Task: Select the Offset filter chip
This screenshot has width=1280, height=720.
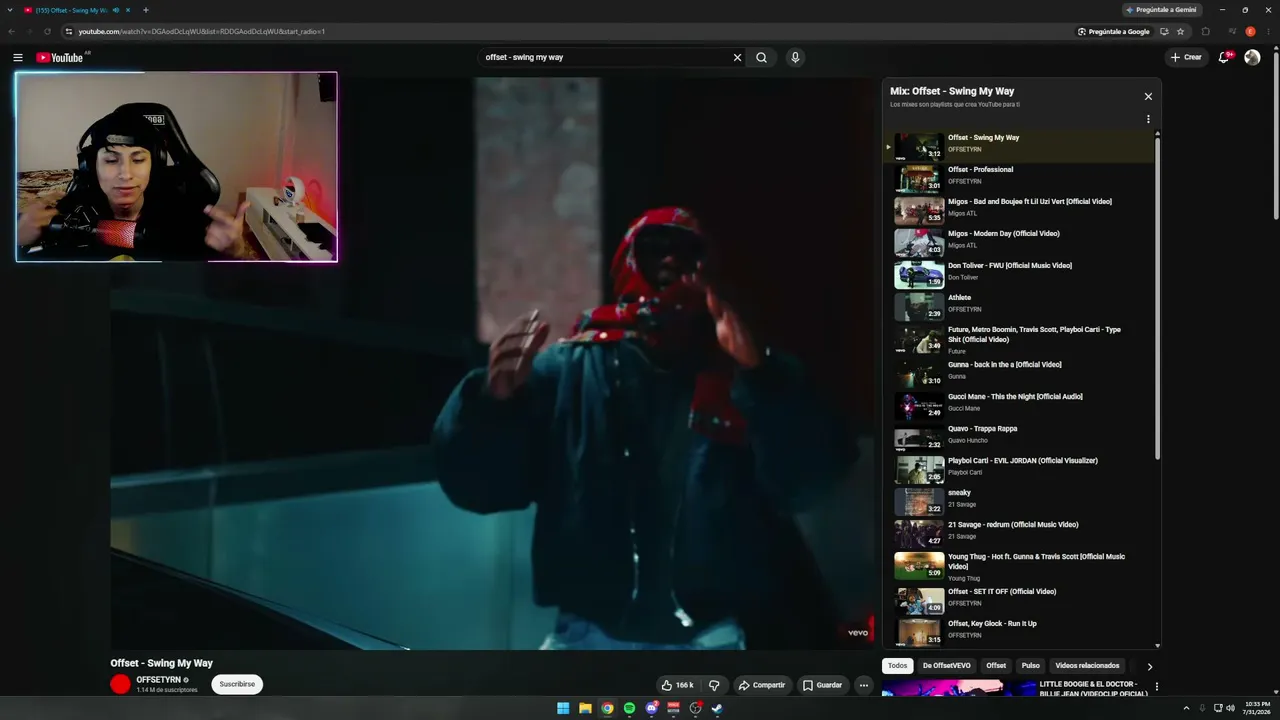Action: pyautogui.click(x=996, y=666)
